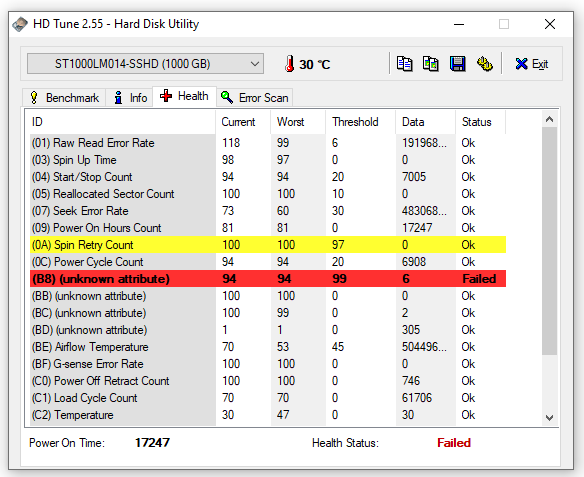The height and width of the screenshot is (477, 584).
Task: Click the Worst column header
Action: [x=298, y=122]
